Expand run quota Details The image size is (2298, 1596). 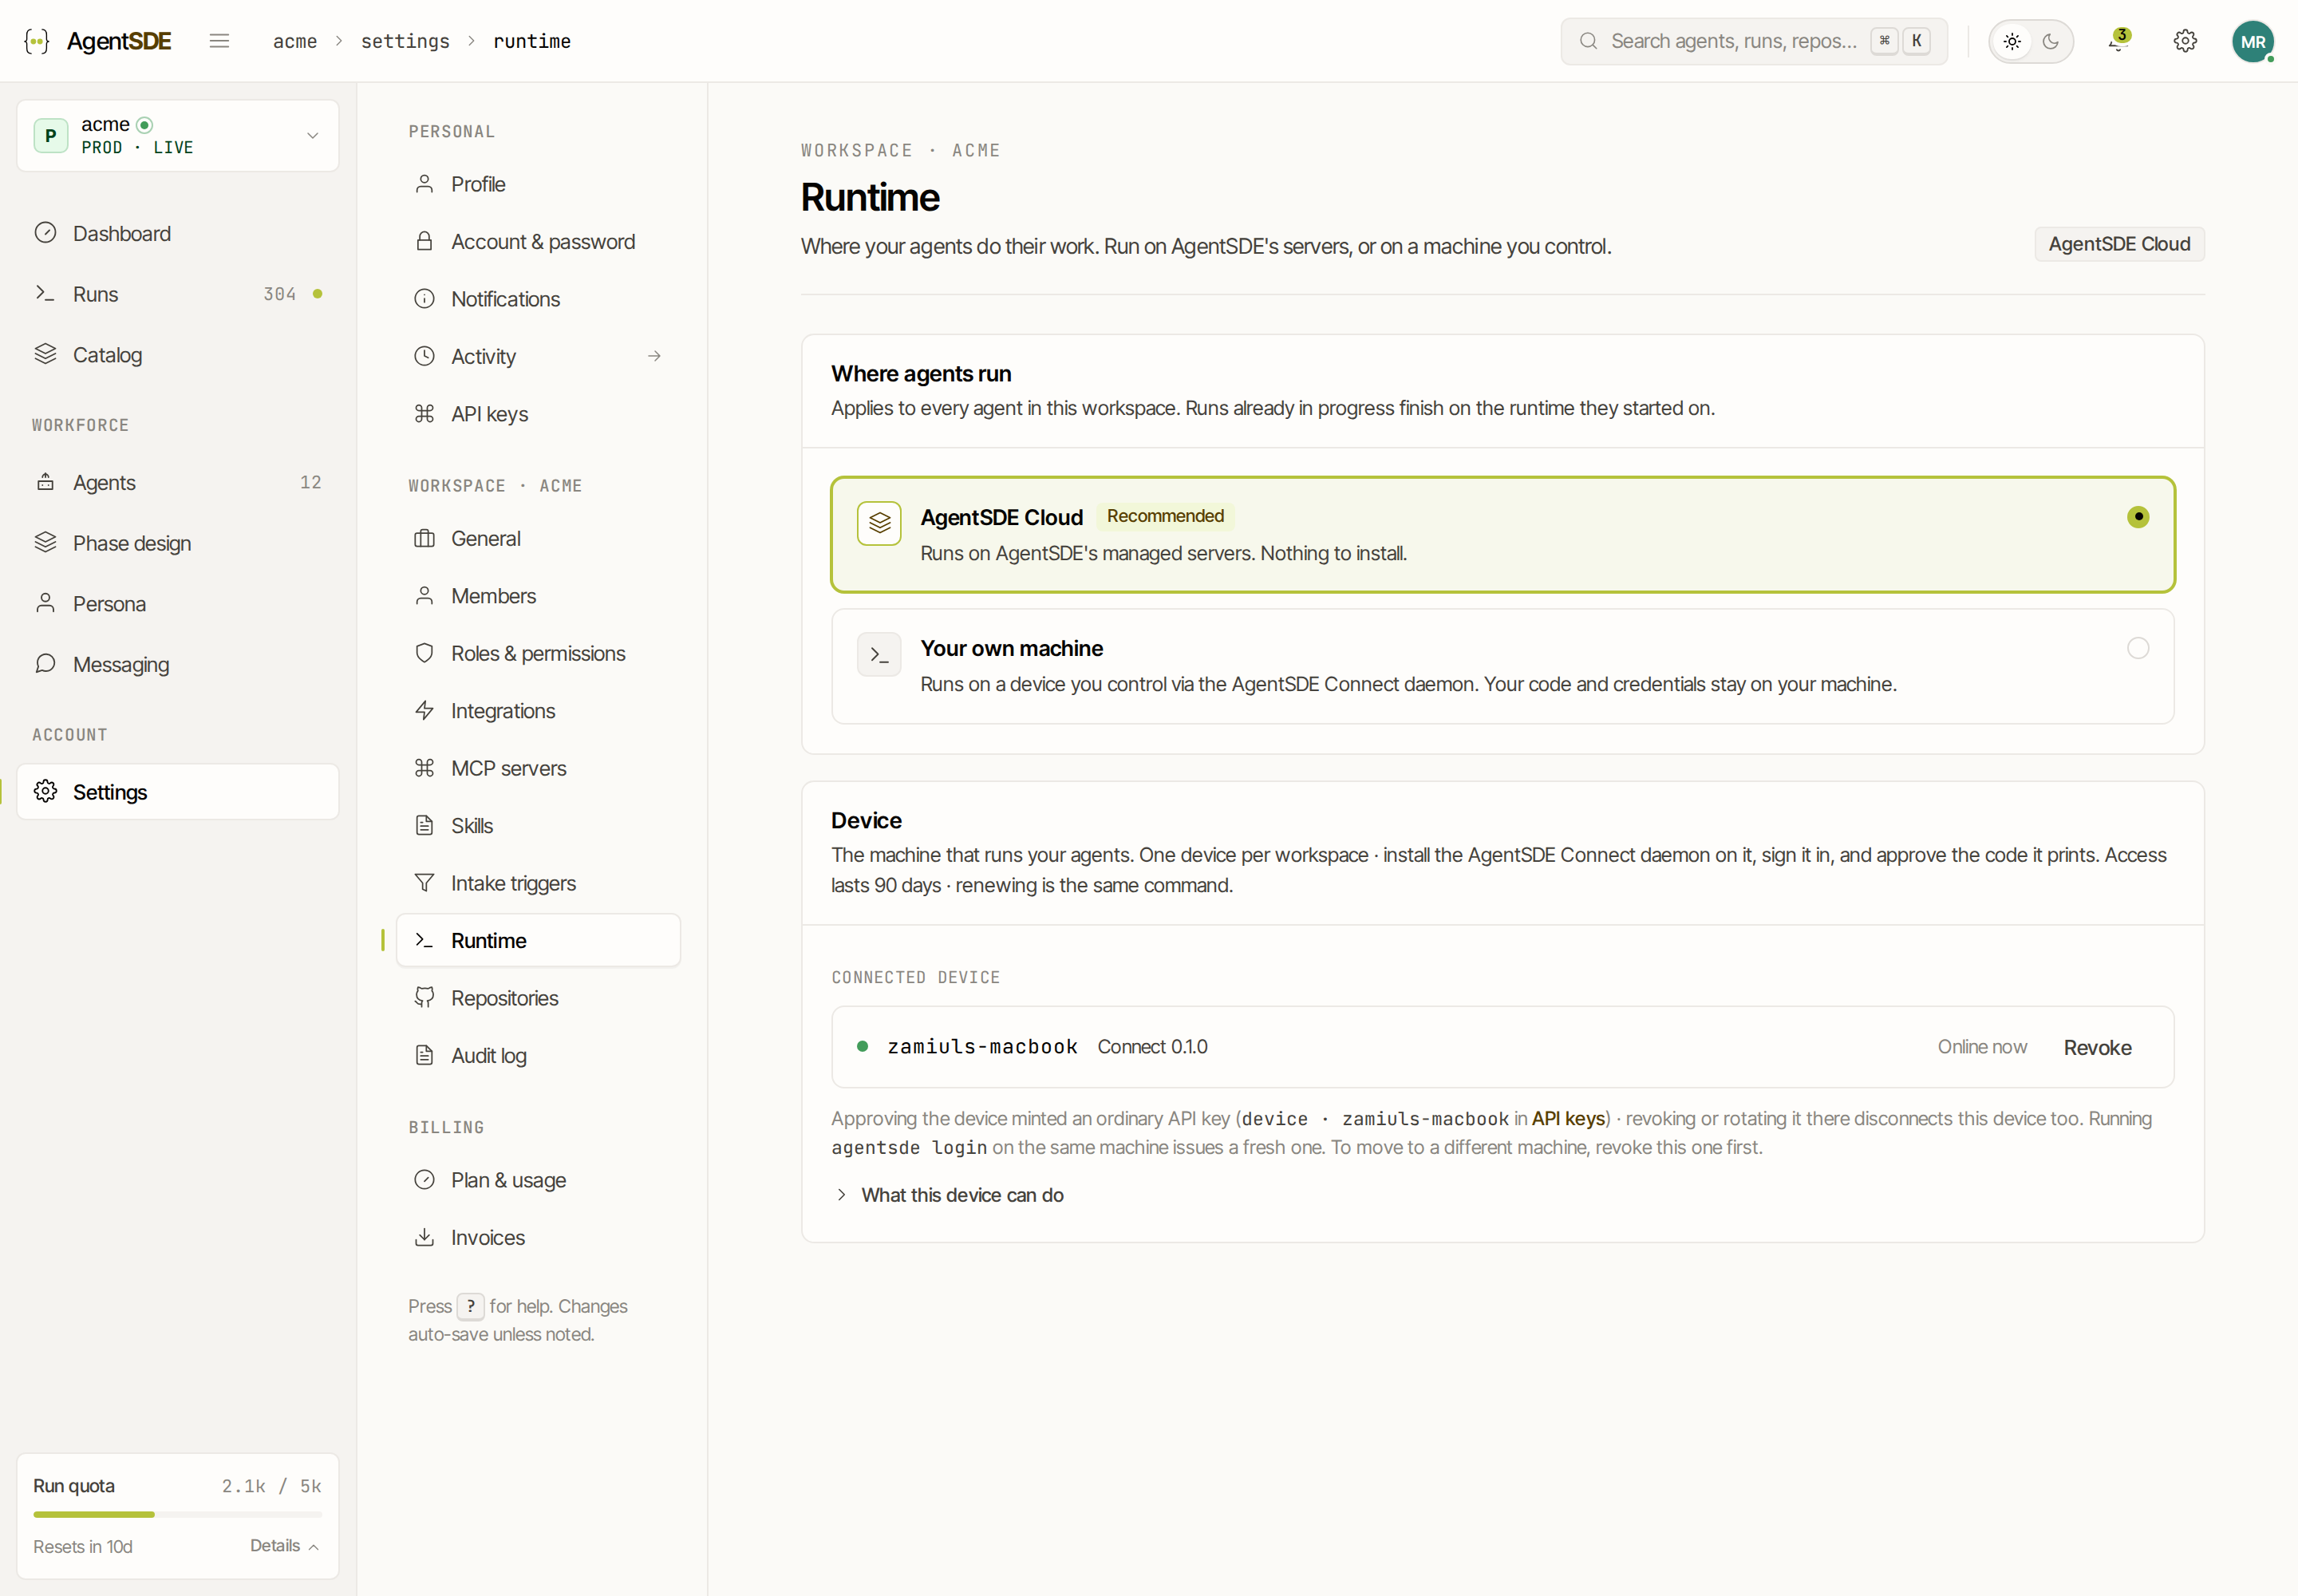pos(284,1545)
